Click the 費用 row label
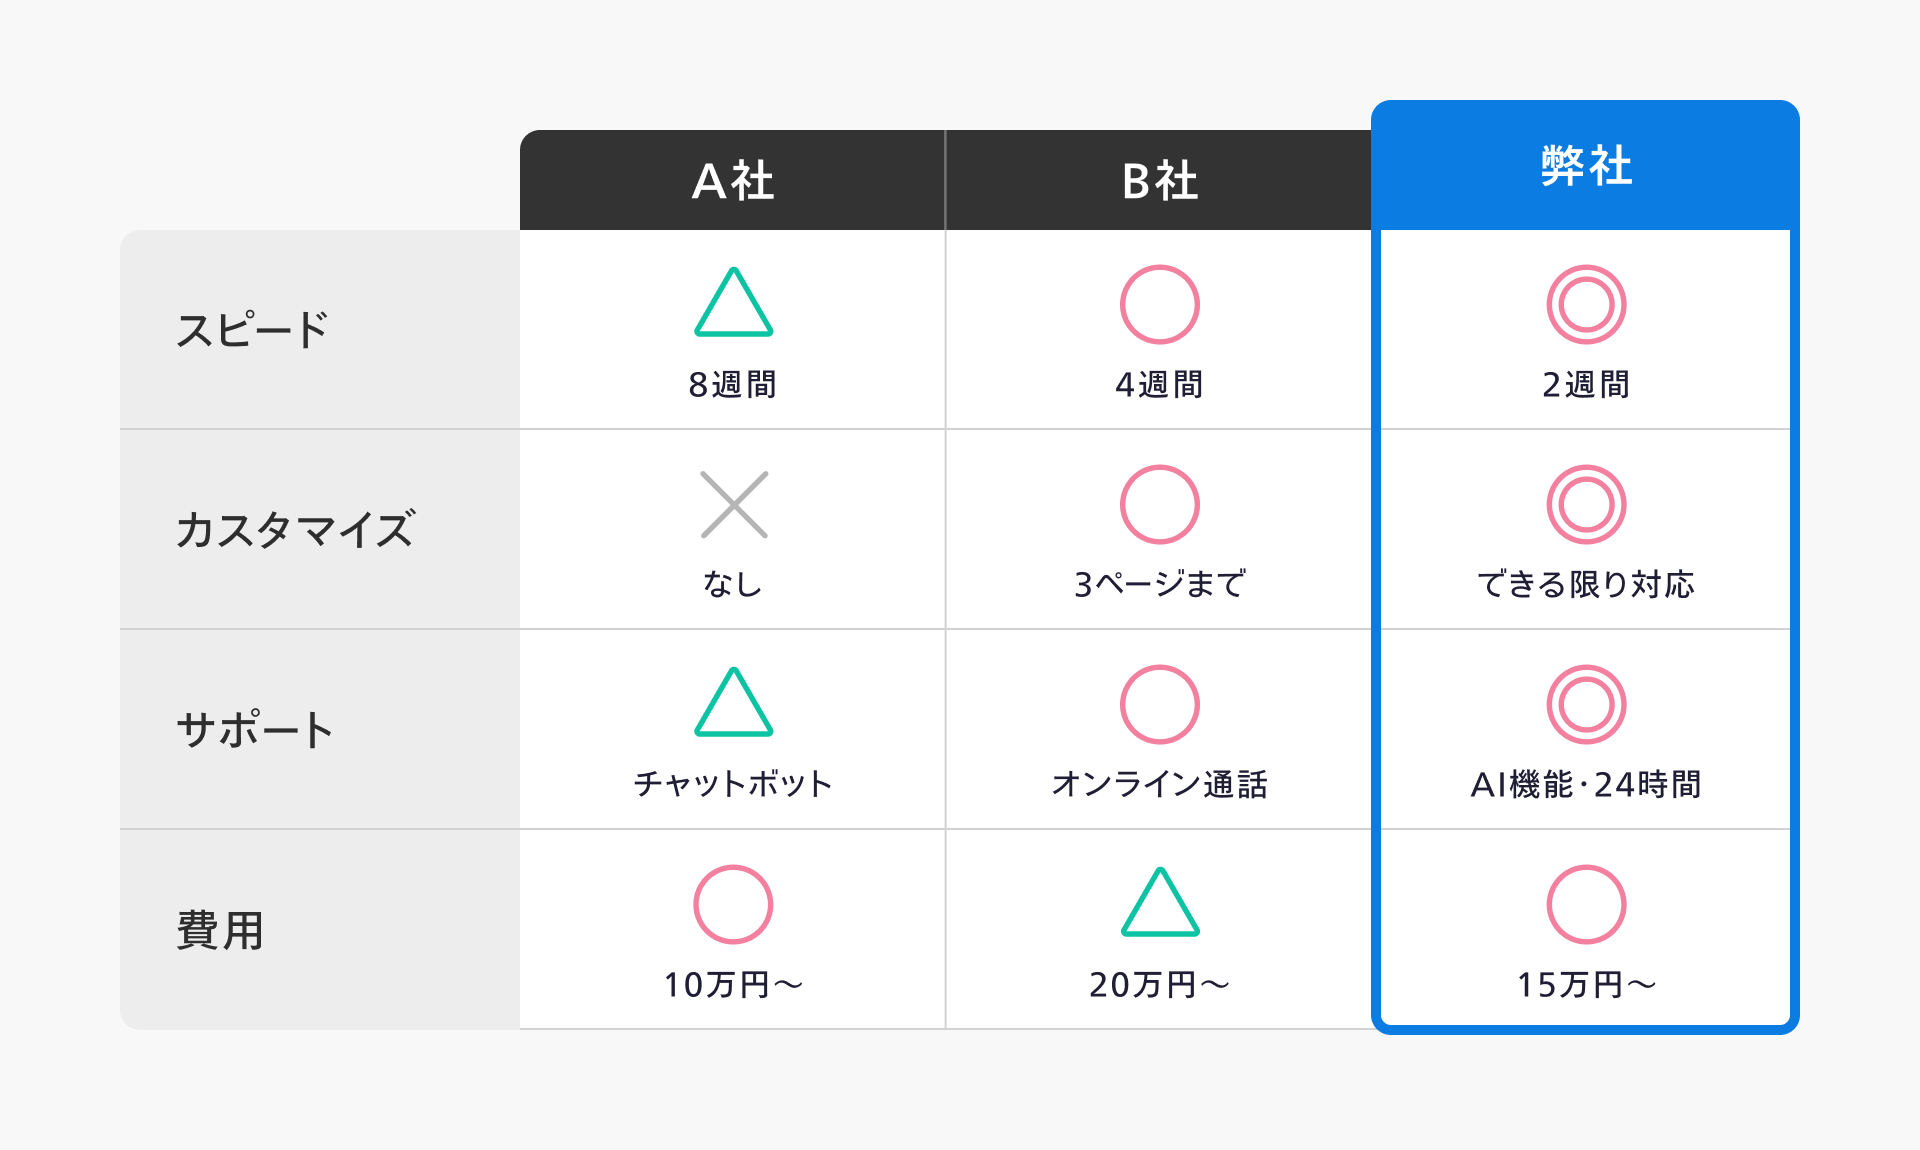The height and width of the screenshot is (1150, 1920). [220, 930]
